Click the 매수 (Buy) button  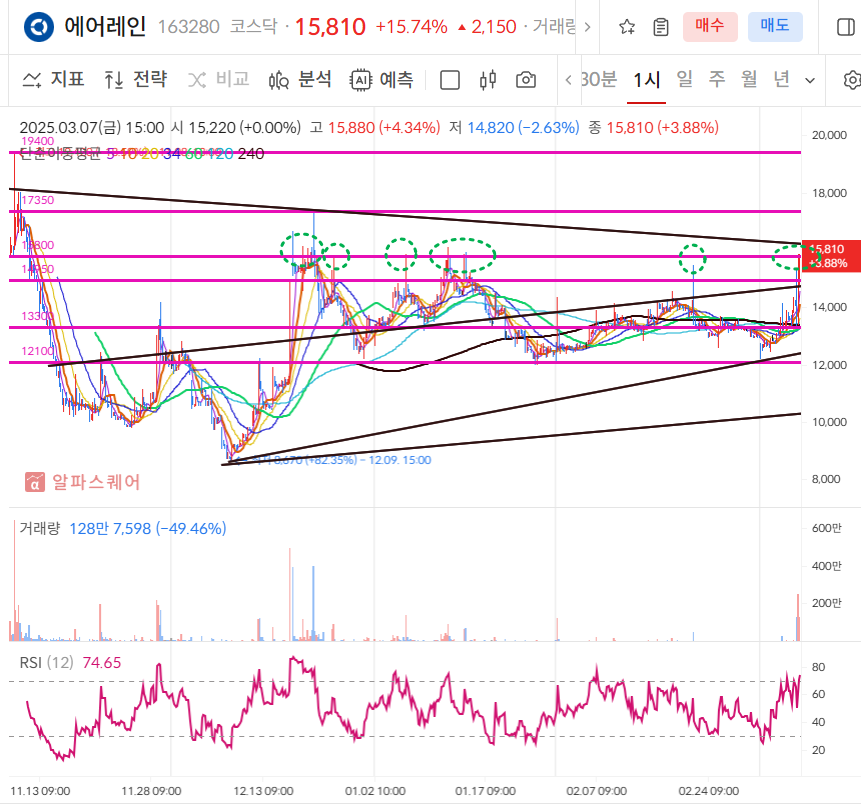(x=710, y=27)
